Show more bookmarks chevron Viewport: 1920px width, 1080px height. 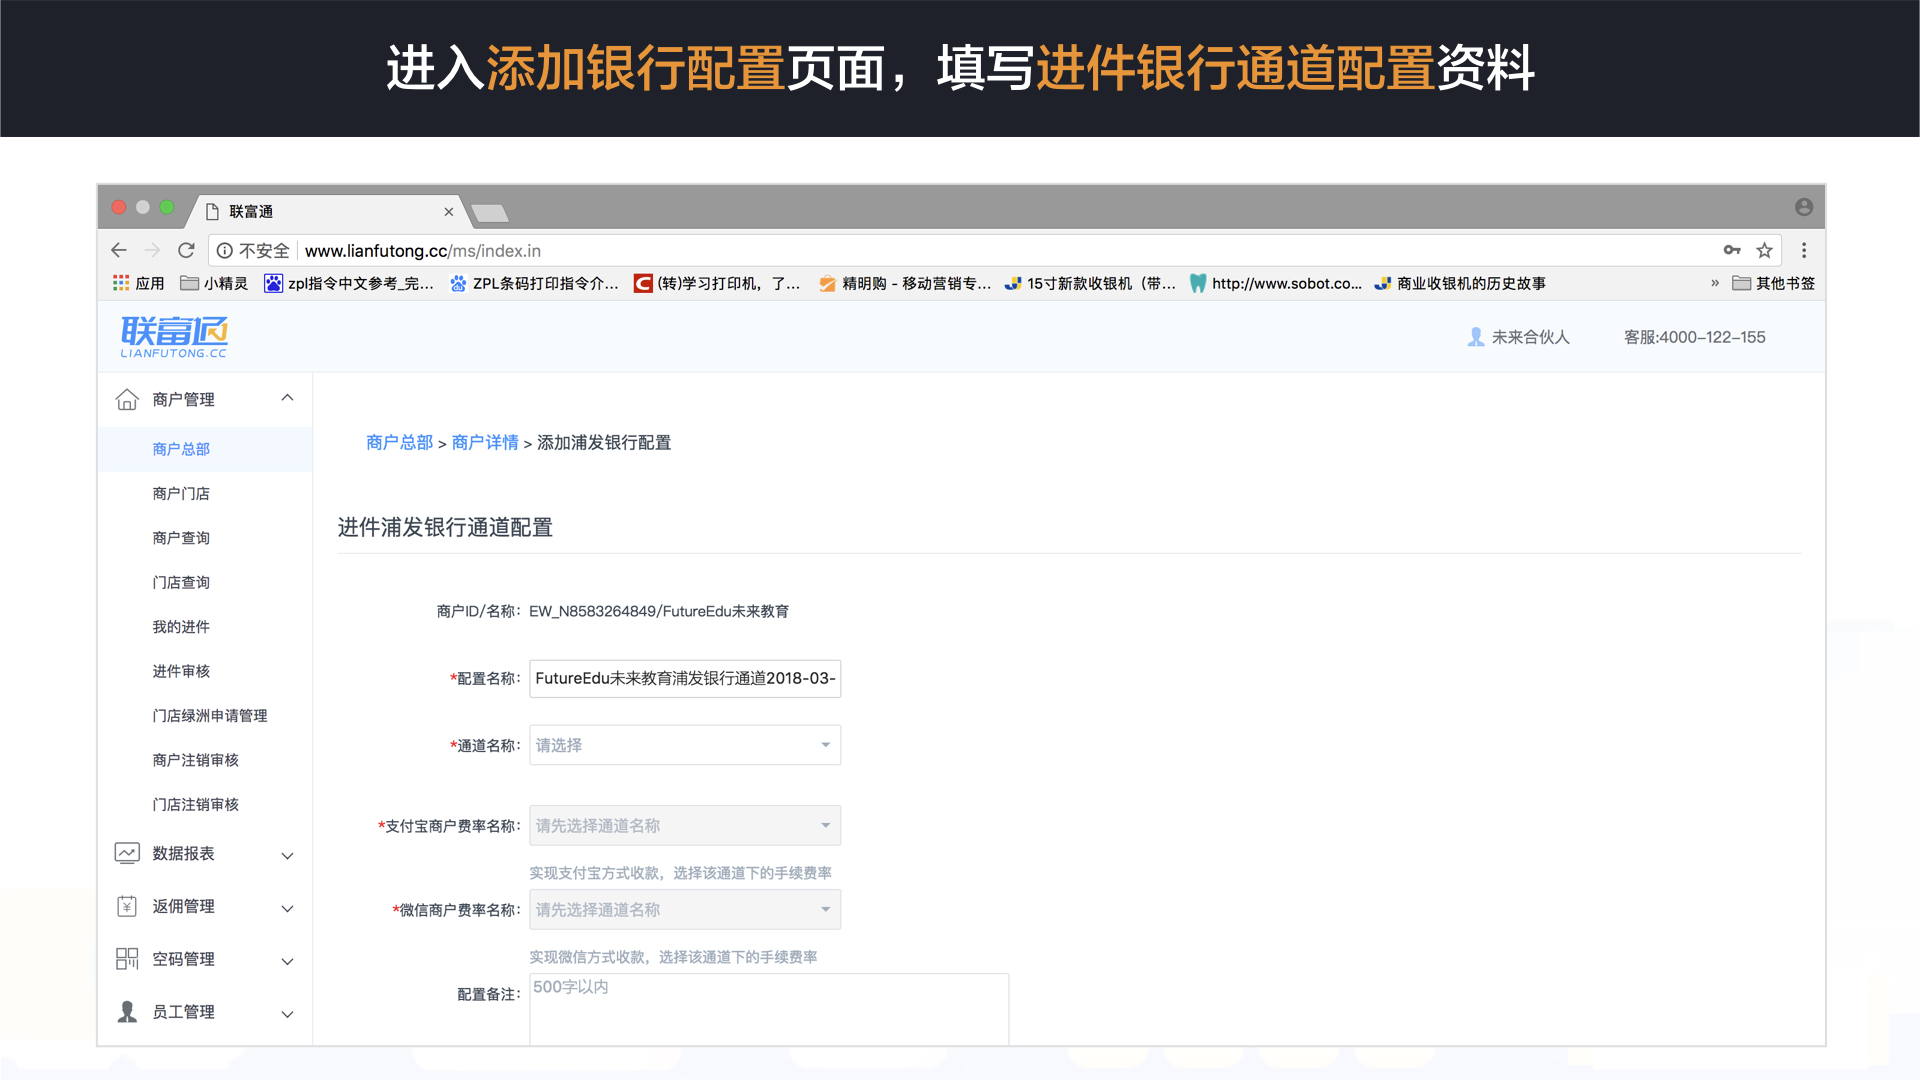coord(1715,283)
